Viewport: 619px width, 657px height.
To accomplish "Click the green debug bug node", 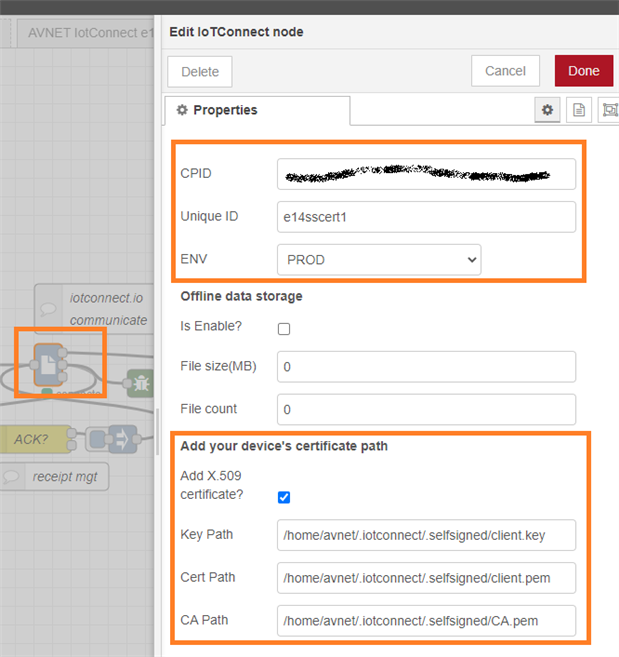I will [138, 382].
